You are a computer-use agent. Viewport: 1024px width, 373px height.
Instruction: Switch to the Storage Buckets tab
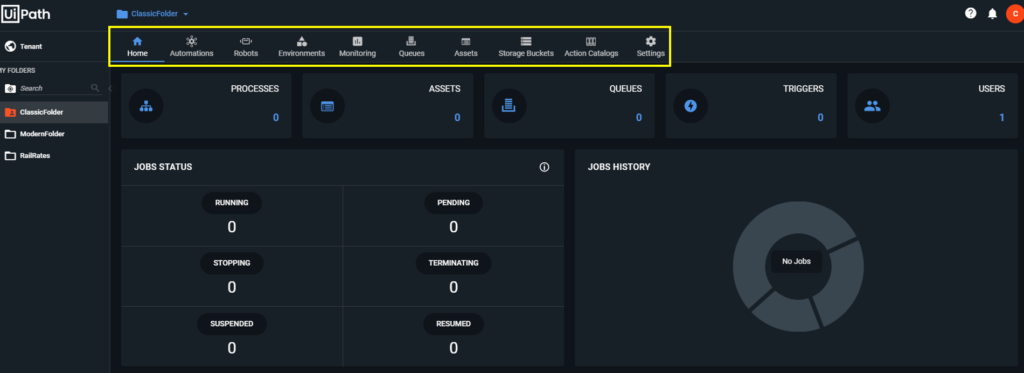[526, 47]
